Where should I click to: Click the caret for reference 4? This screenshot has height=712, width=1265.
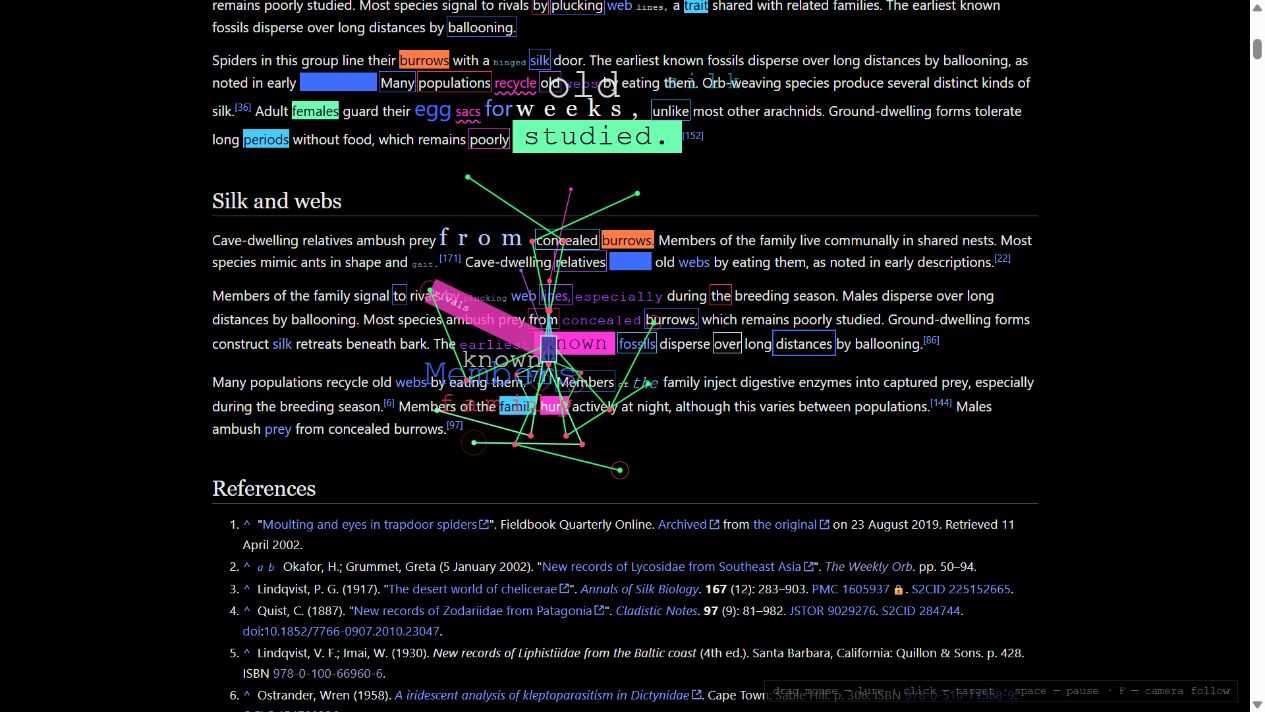[247, 610]
